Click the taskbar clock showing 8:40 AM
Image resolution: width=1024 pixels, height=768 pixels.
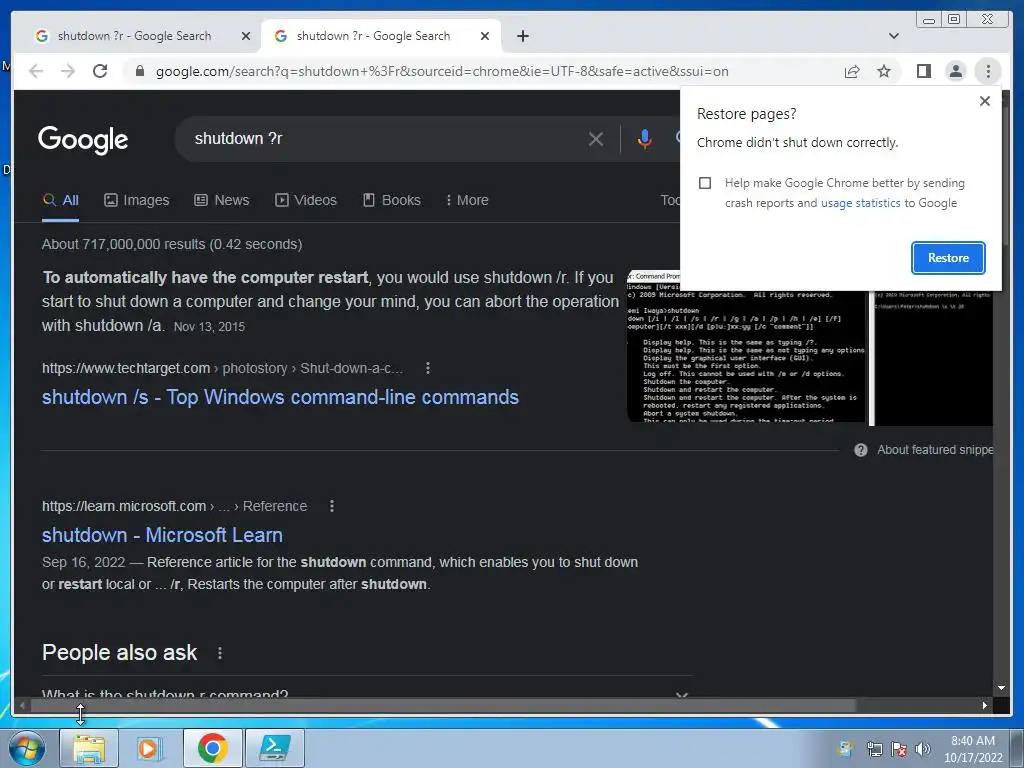(972, 749)
